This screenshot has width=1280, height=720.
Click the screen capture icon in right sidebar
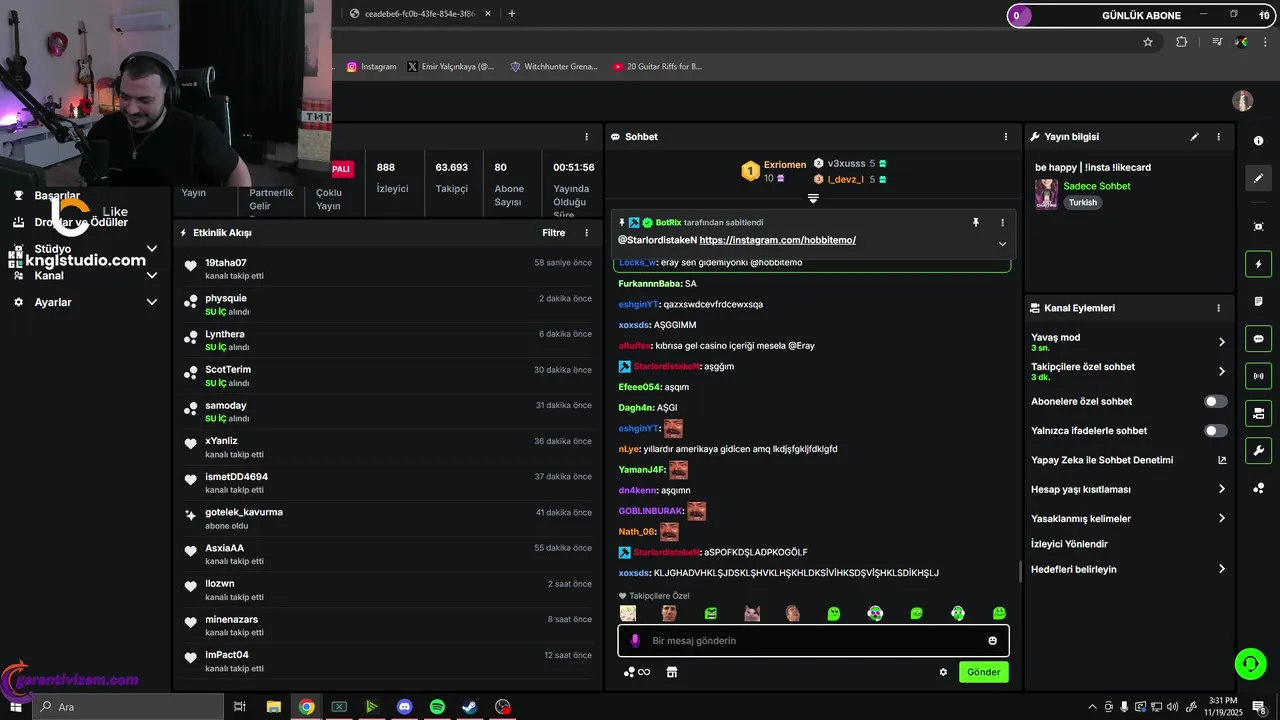1258,227
